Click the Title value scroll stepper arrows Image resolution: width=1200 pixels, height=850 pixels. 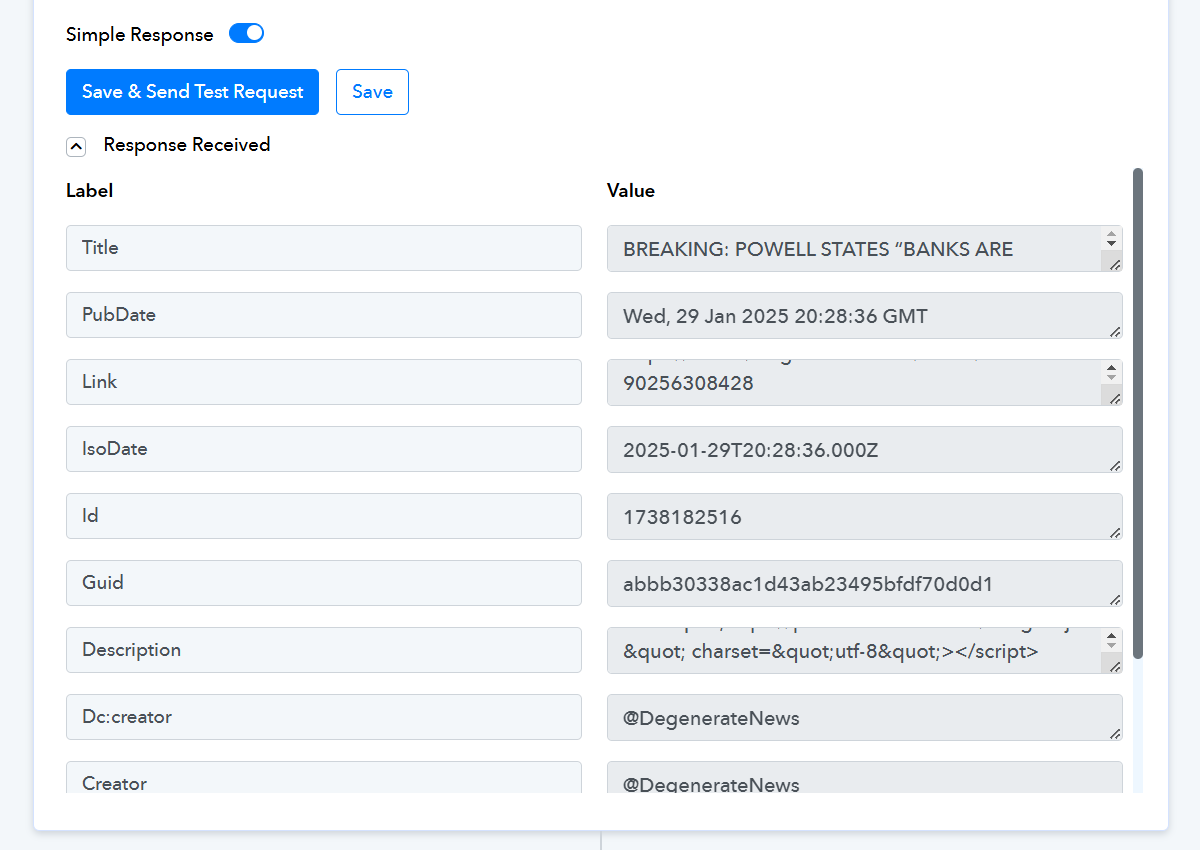coord(1111,239)
